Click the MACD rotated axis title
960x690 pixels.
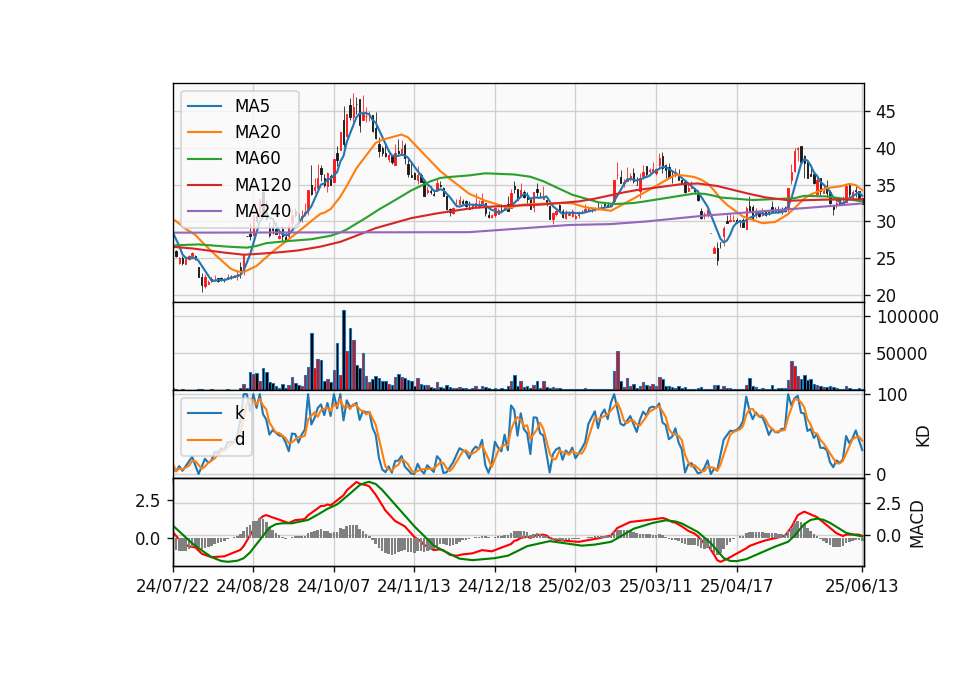coord(917,524)
